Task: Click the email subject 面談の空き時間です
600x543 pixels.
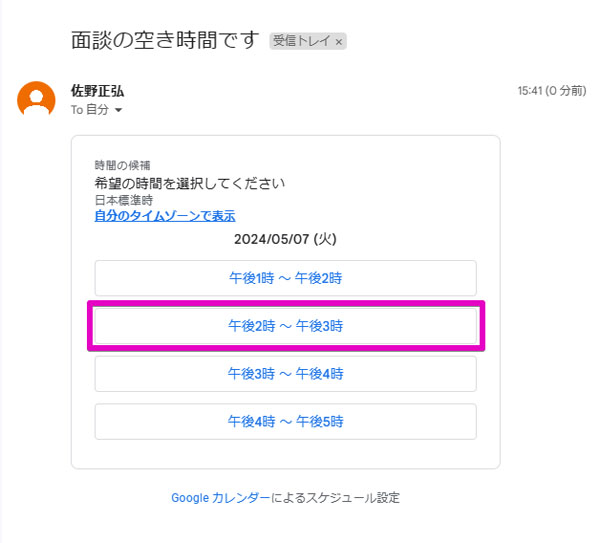Action: pyautogui.click(x=165, y=40)
